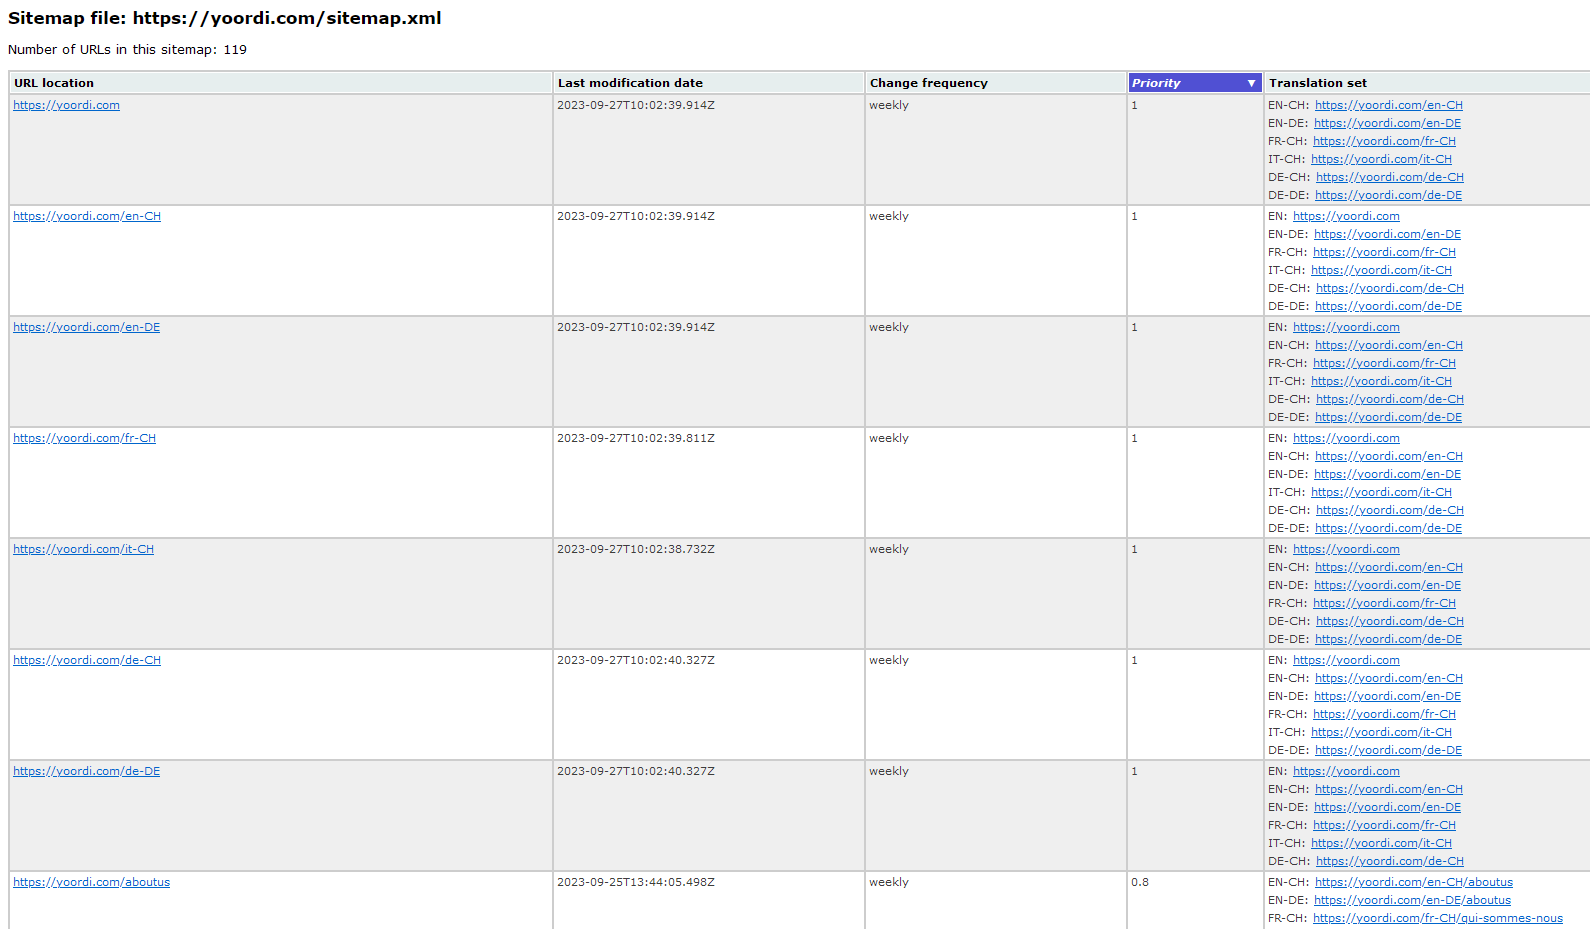Viewport: 1590px width, 929px height.
Task: Open DE-CH translation link in the de-DE row
Action: coord(1389,861)
